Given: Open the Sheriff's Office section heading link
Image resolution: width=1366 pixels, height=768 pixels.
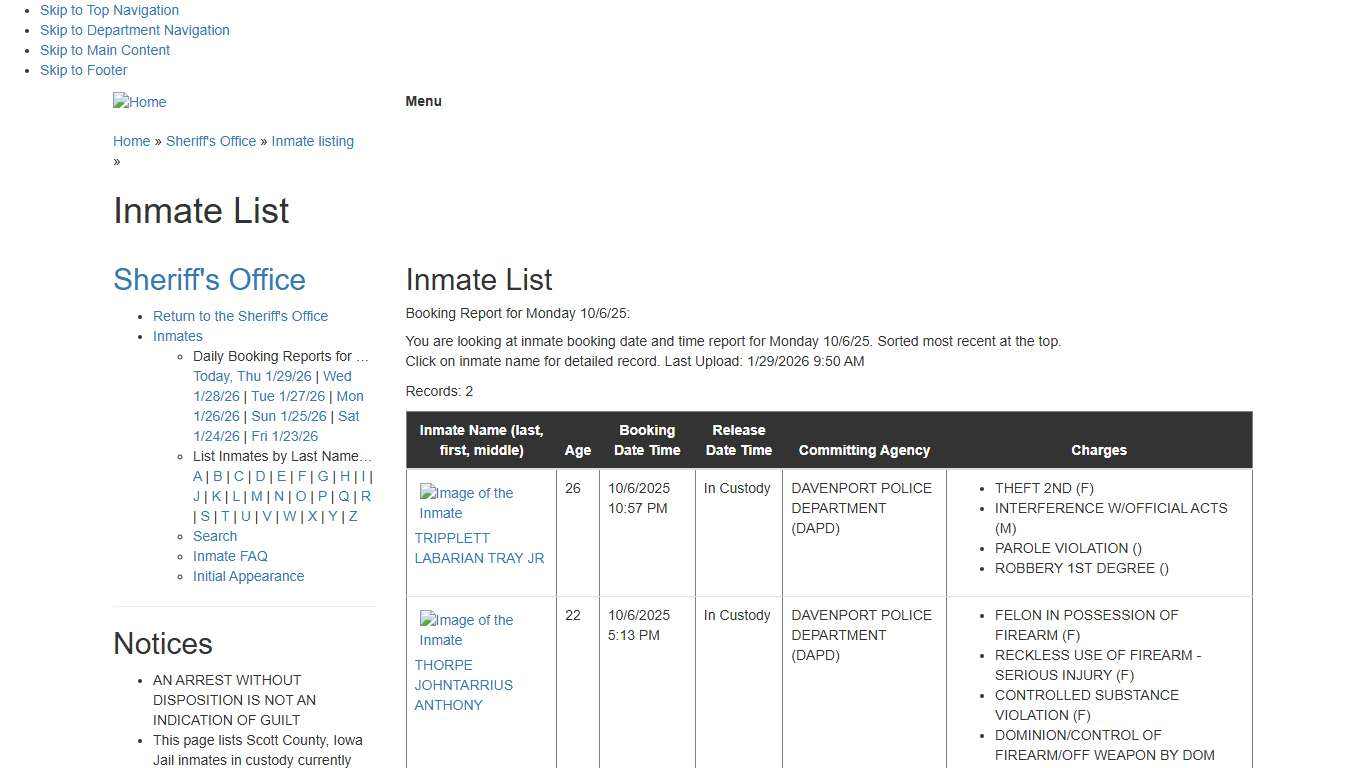Looking at the screenshot, I should point(209,279).
